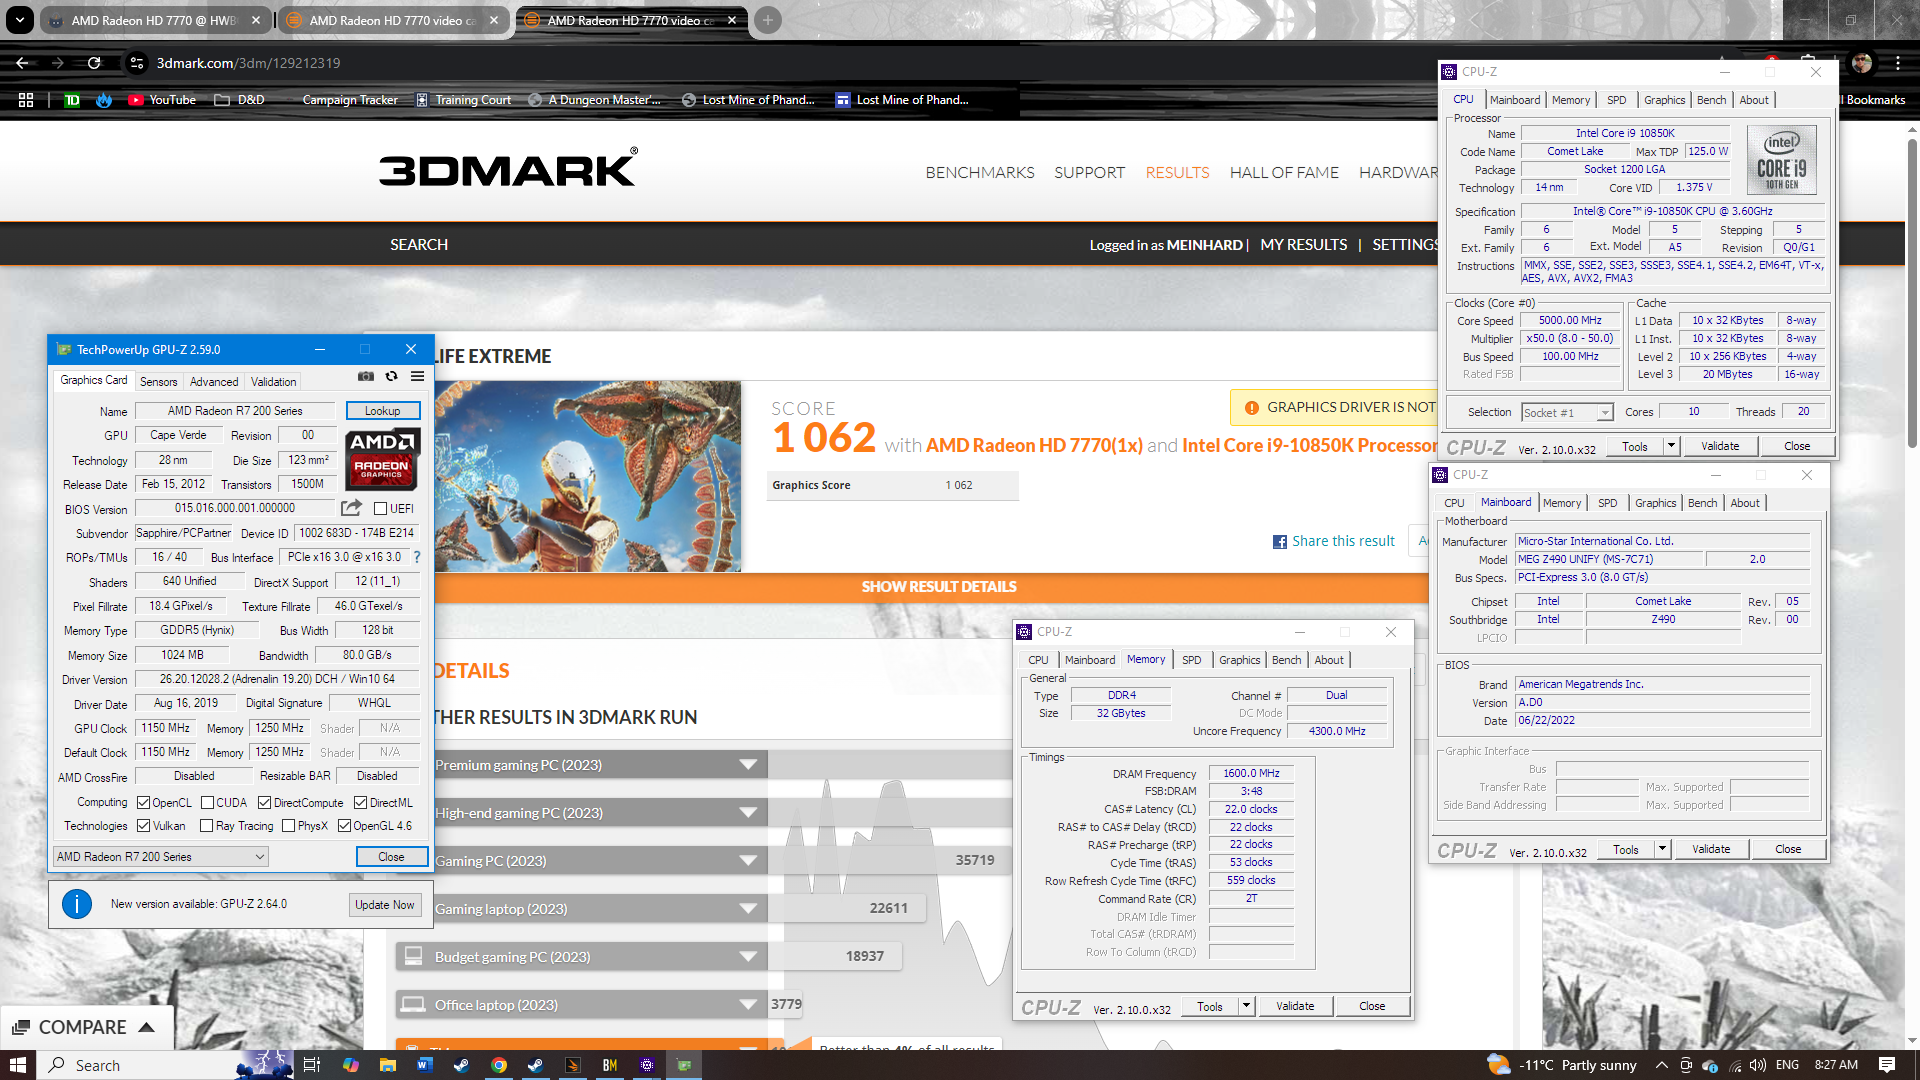This screenshot has height=1080, width=1920.
Task: Click the AMD Radeon Graphics logo in GPU-Z
Action: pos(383,459)
